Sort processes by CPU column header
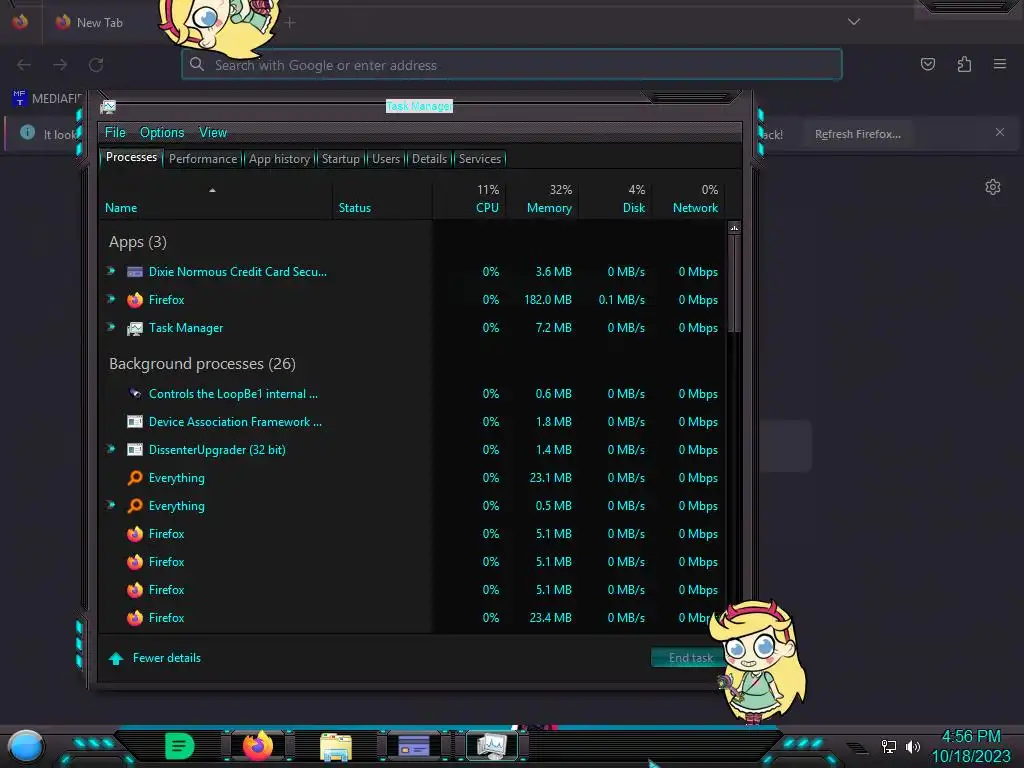Image resolution: width=1024 pixels, height=768 pixels. click(x=469, y=200)
